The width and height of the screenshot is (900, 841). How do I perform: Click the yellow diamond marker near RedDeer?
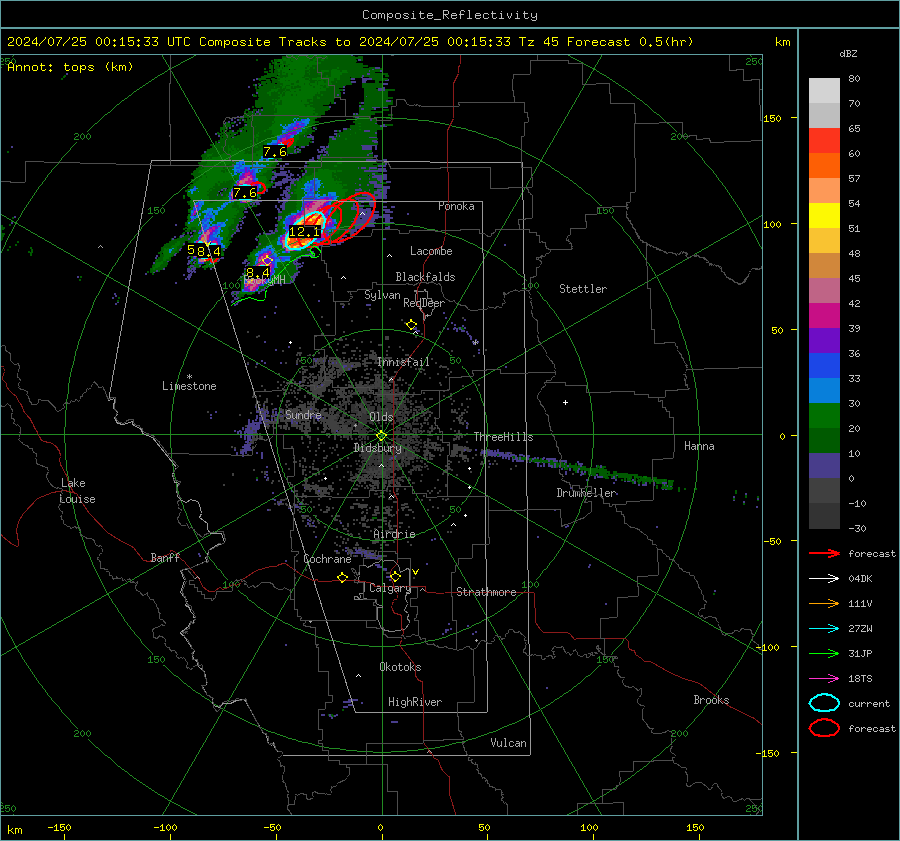(x=411, y=325)
